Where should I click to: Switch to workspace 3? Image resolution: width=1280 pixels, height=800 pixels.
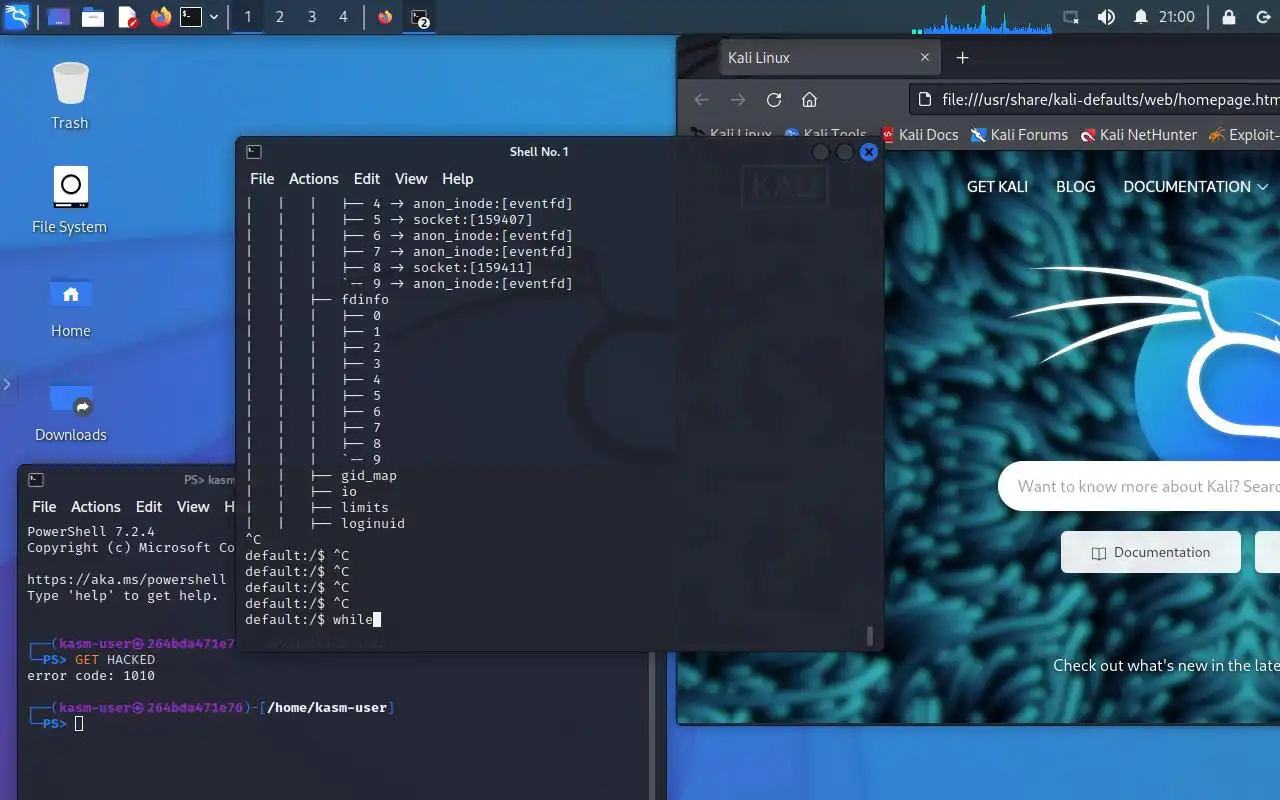312,17
